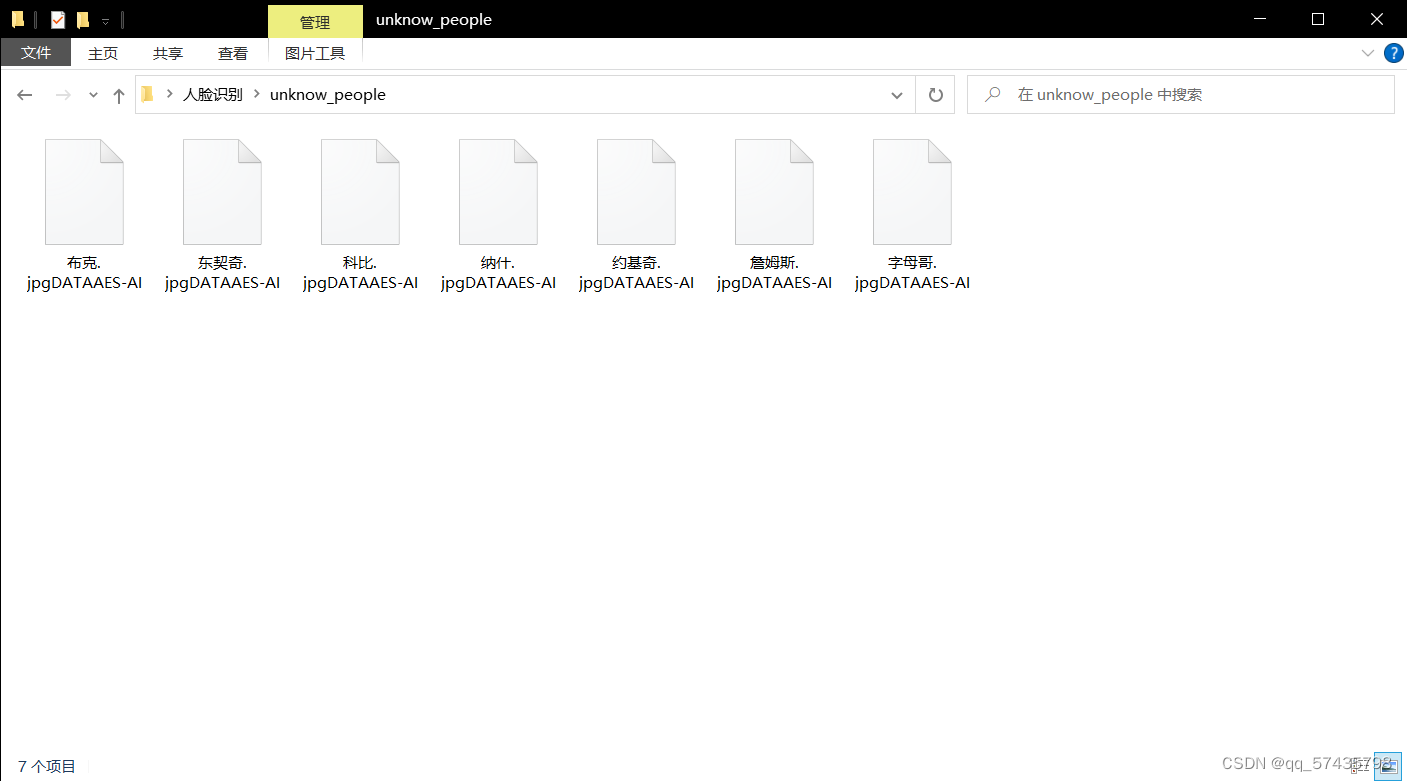Expand chevron after 人脸识别 in path
Viewport: 1407px width, 781px height.
pos(257,95)
